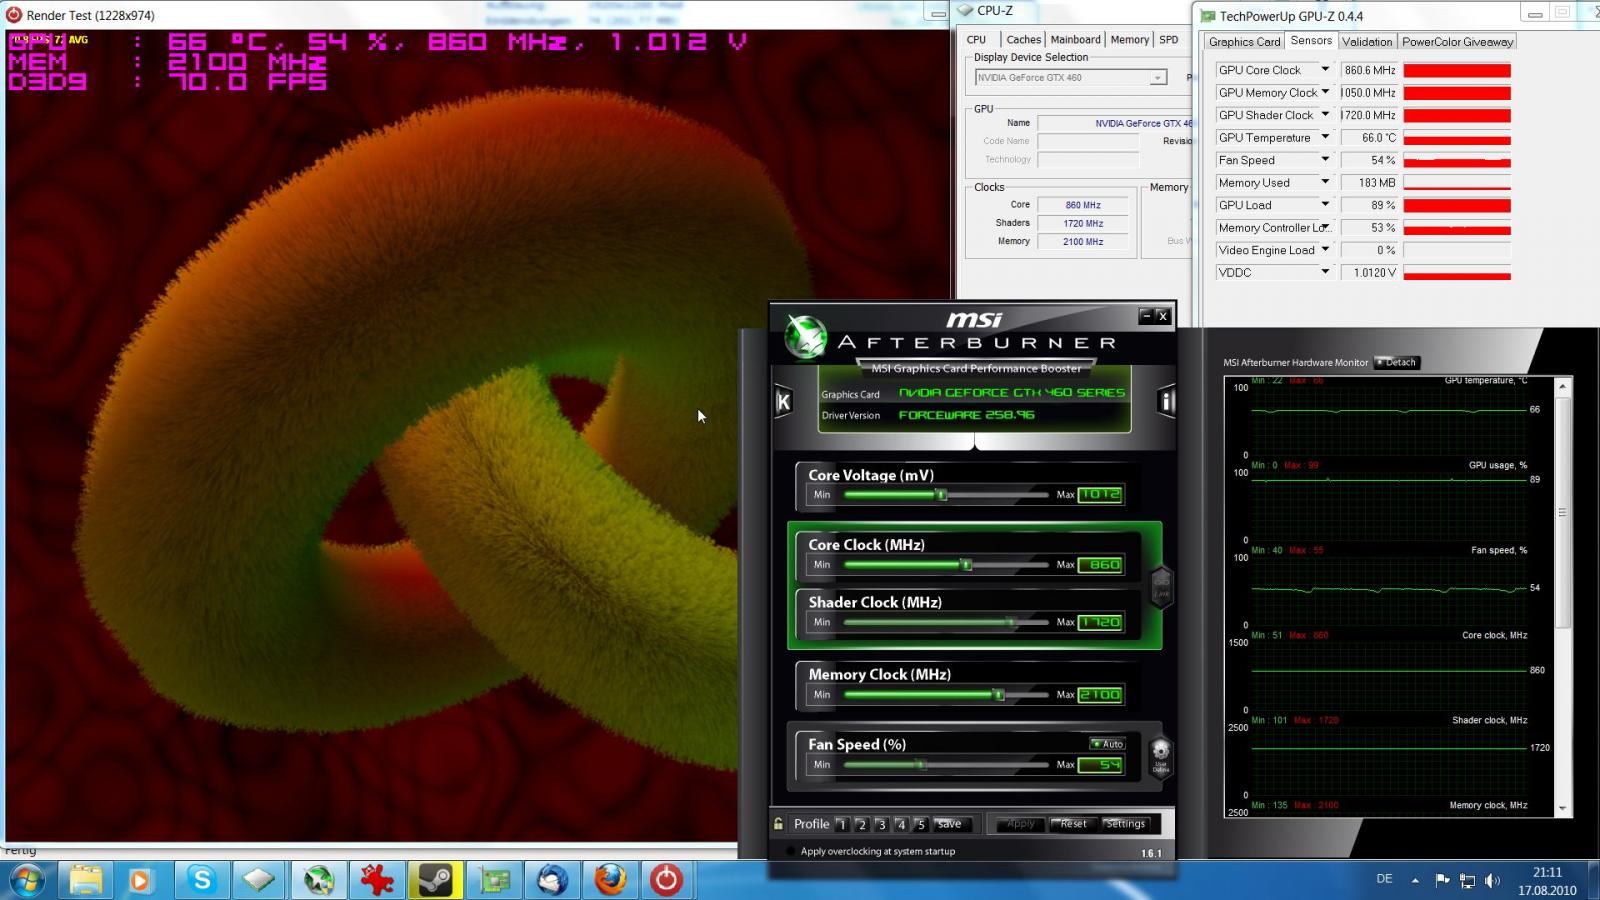The width and height of the screenshot is (1600, 900).
Task: Expand the GPU Load sensor dropdown
Action: tap(1325, 205)
